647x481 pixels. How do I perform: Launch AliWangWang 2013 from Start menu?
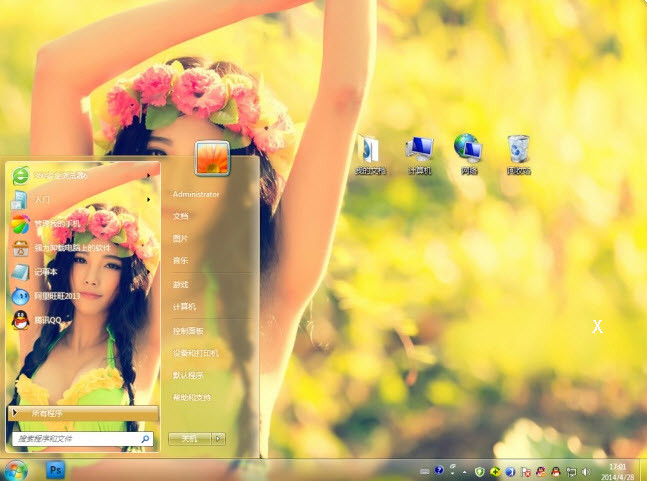click(x=56, y=296)
